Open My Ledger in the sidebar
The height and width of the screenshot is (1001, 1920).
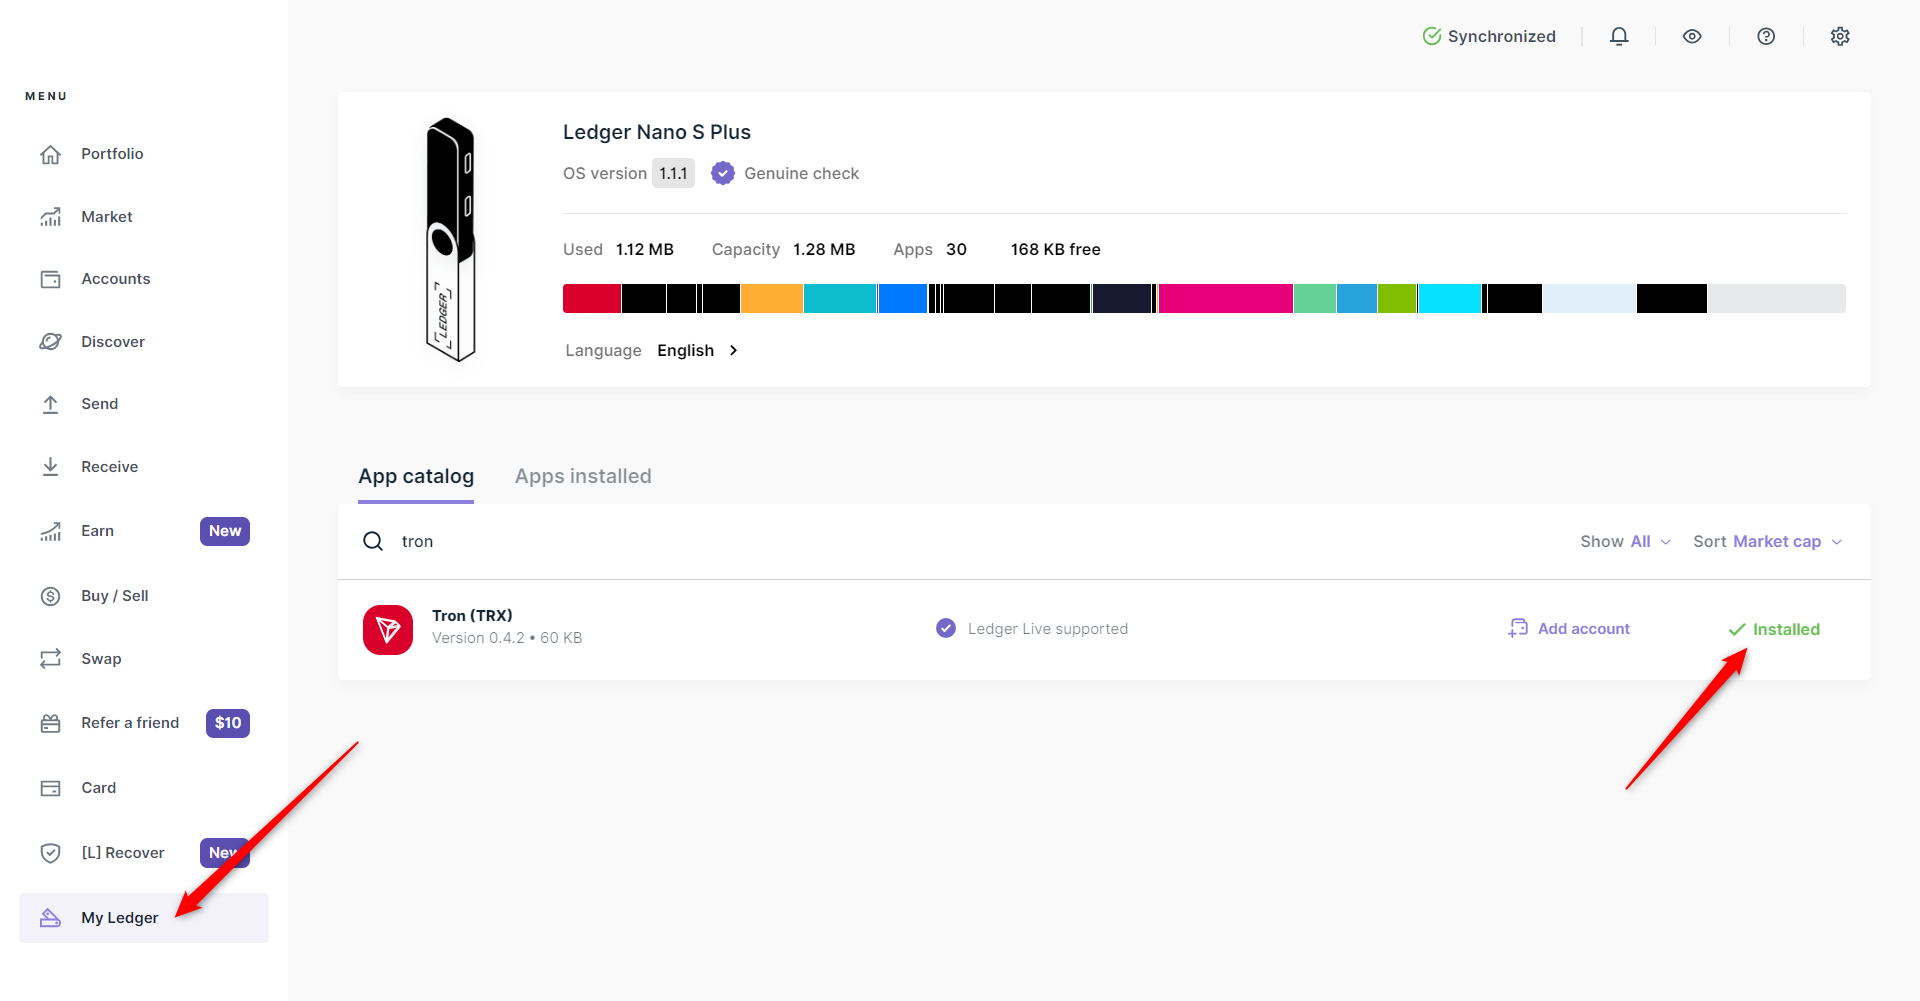click(x=119, y=917)
